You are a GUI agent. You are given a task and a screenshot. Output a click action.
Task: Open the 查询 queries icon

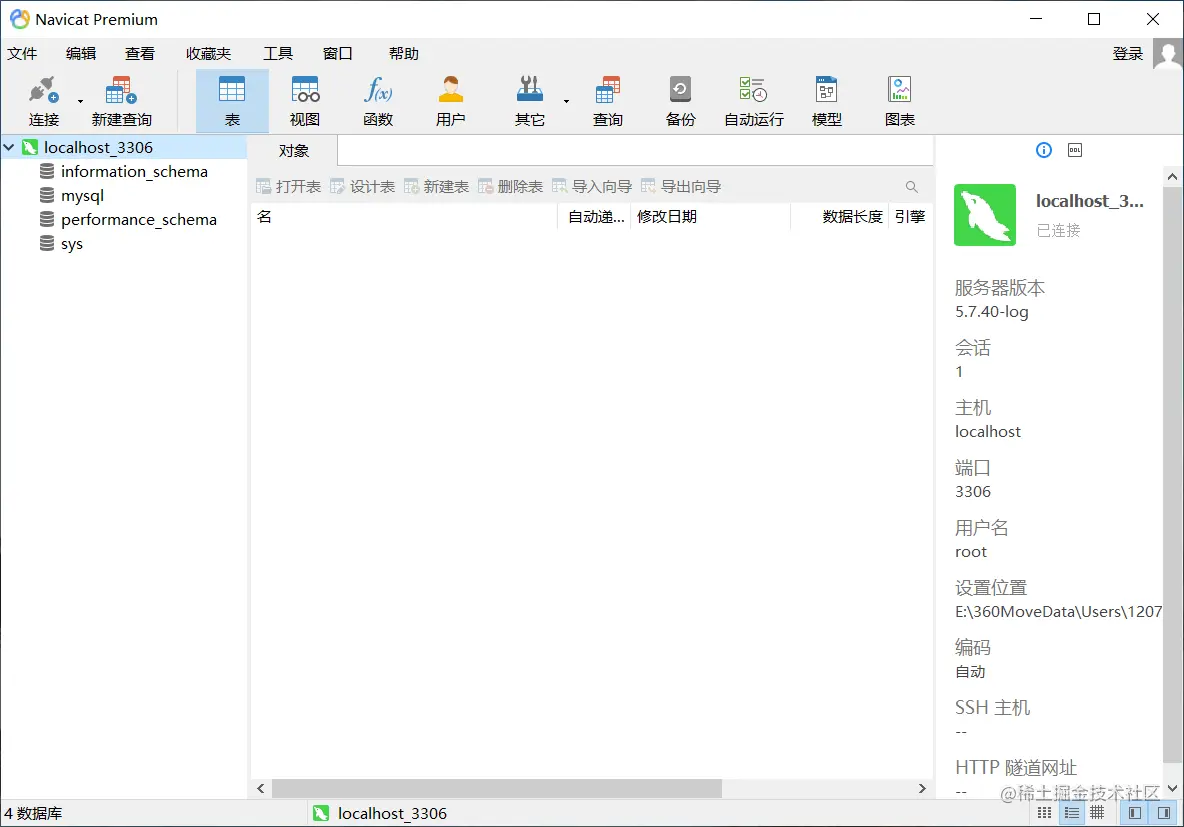click(607, 101)
